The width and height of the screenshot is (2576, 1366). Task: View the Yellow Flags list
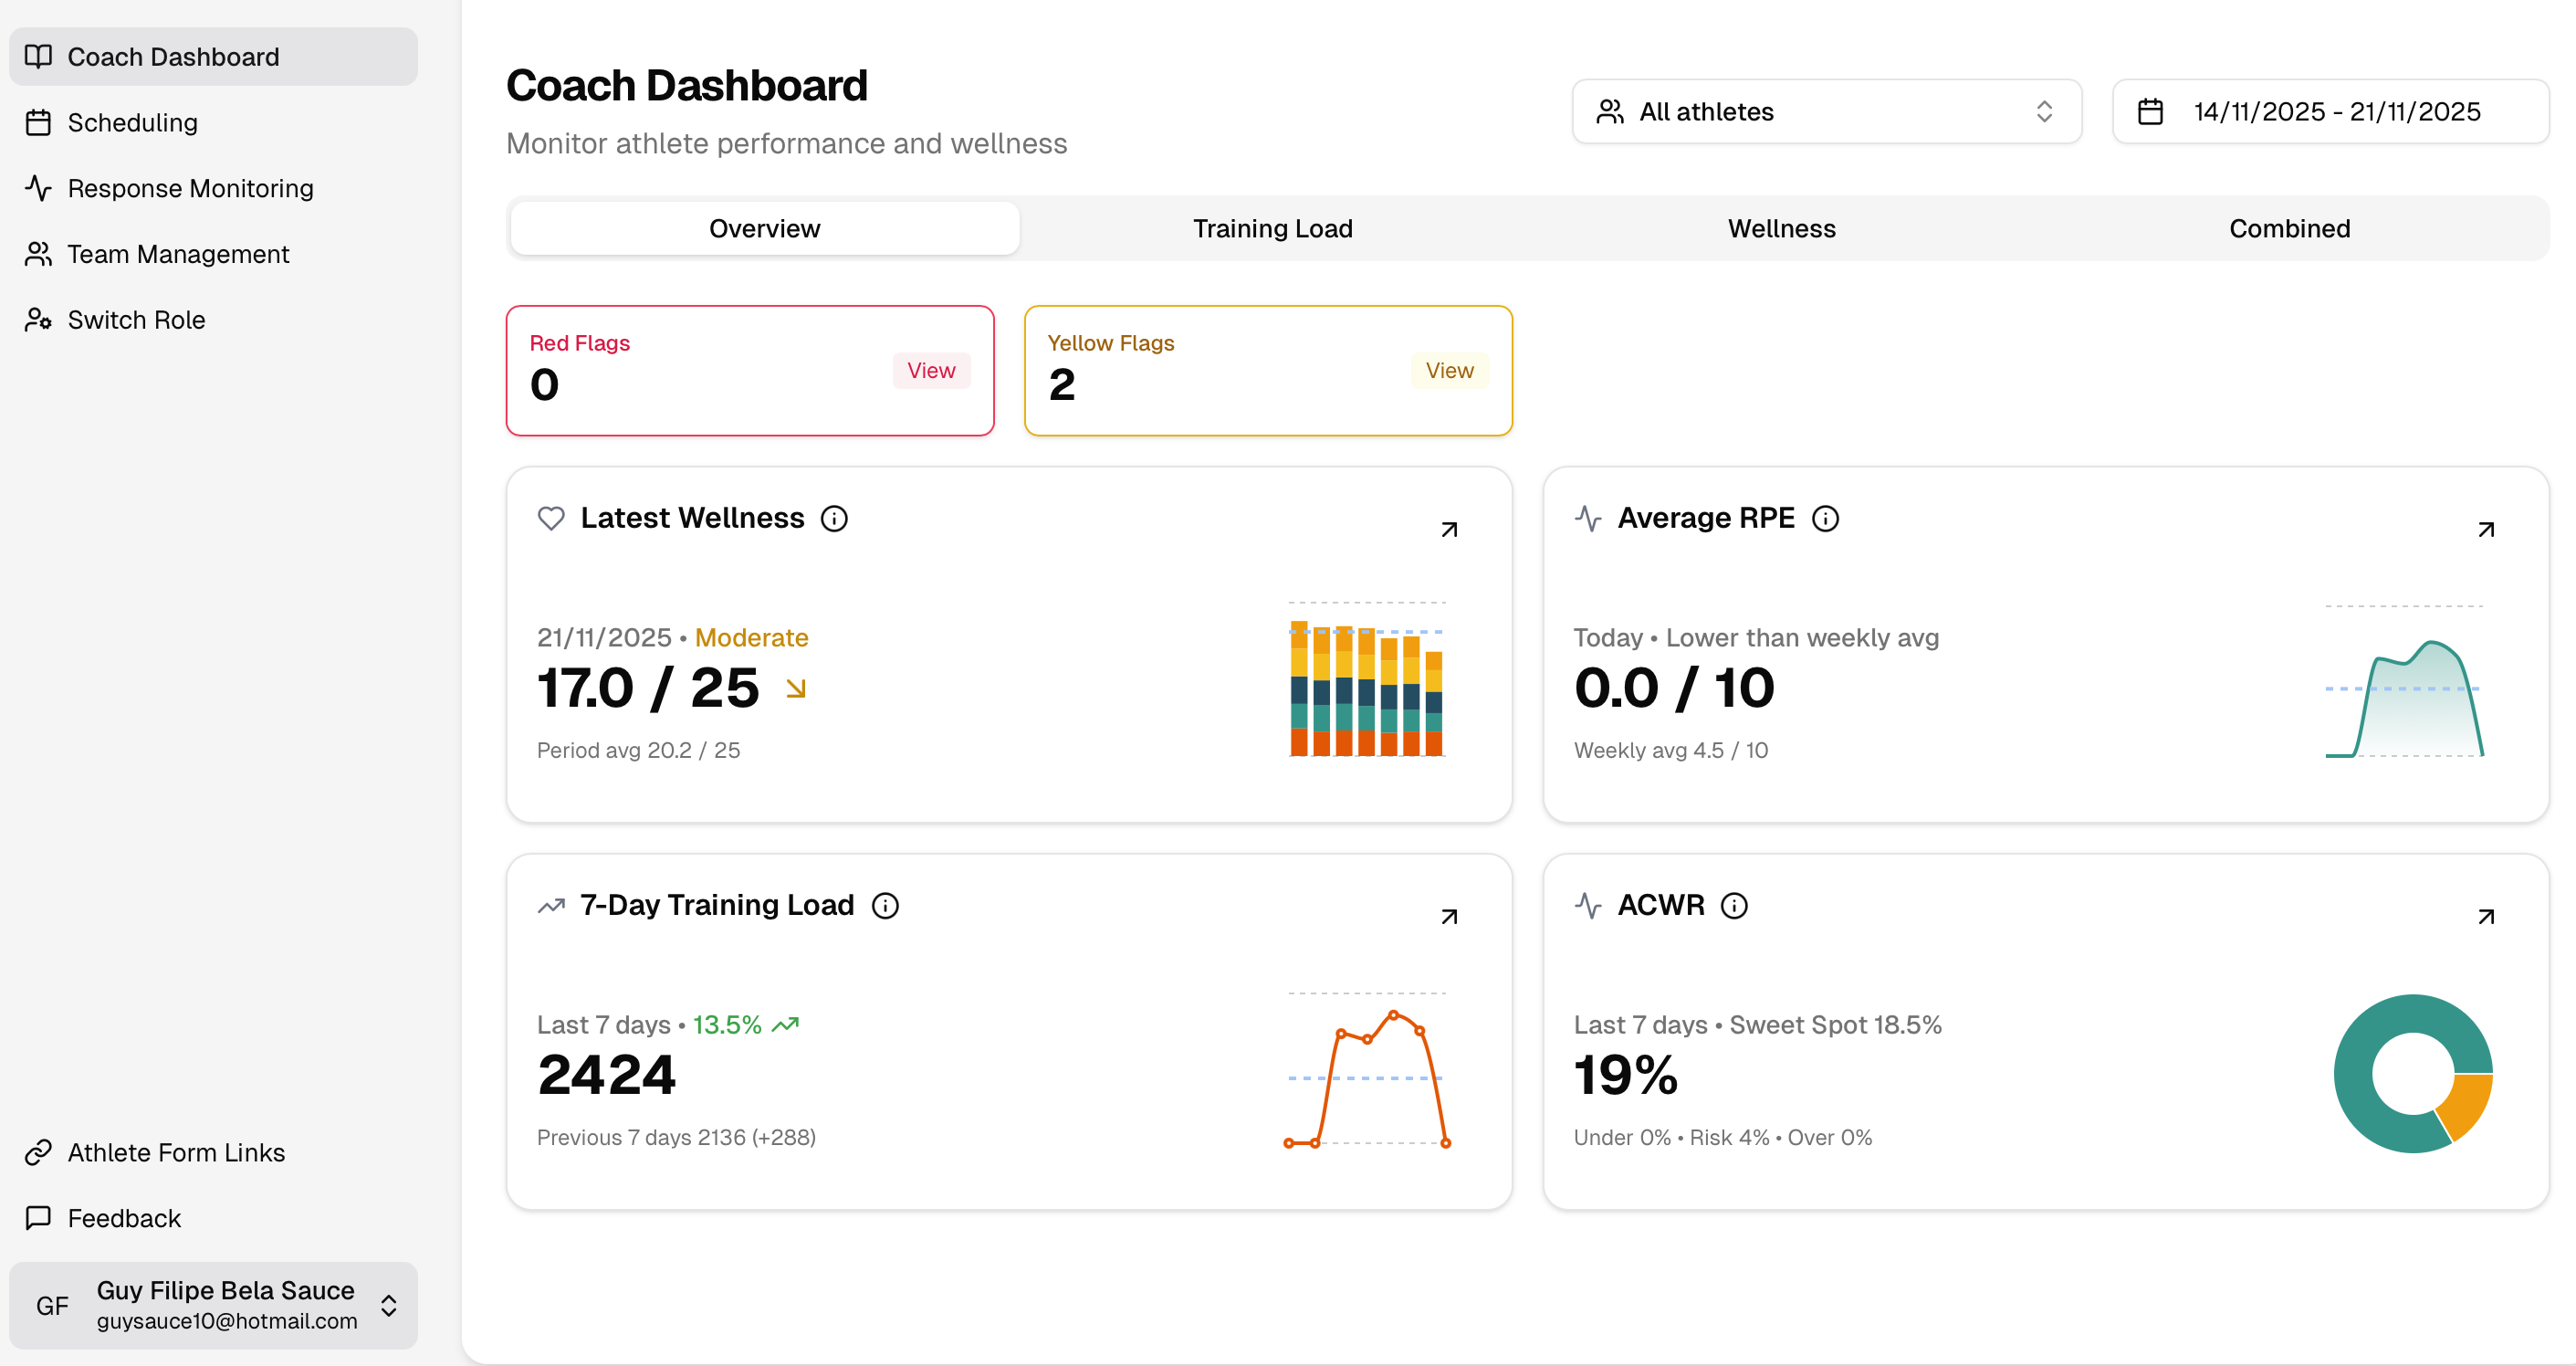[1448, 370]
